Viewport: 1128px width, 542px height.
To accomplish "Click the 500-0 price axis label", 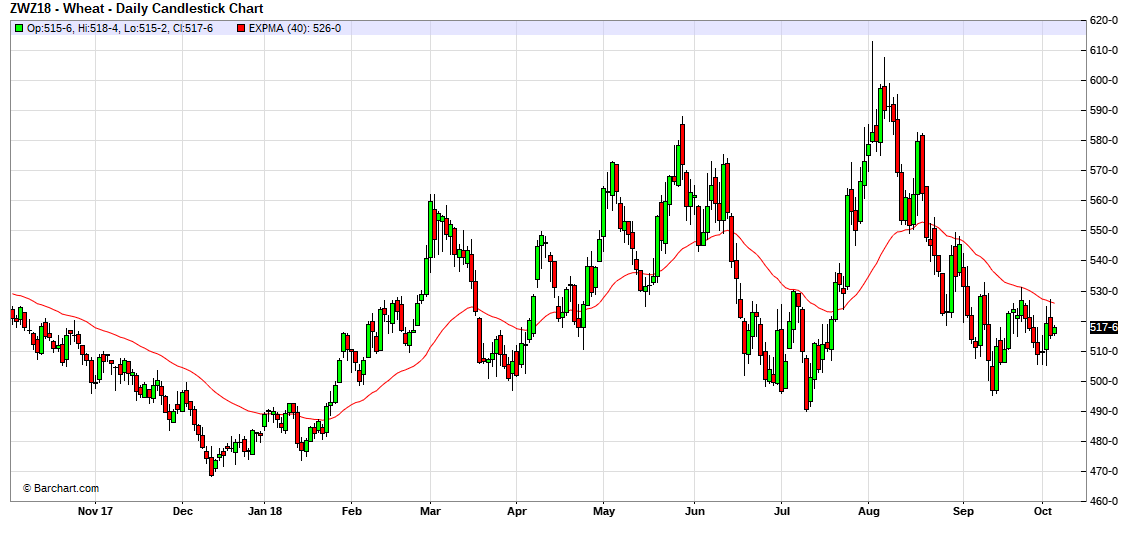I will tap(1104, 381).
